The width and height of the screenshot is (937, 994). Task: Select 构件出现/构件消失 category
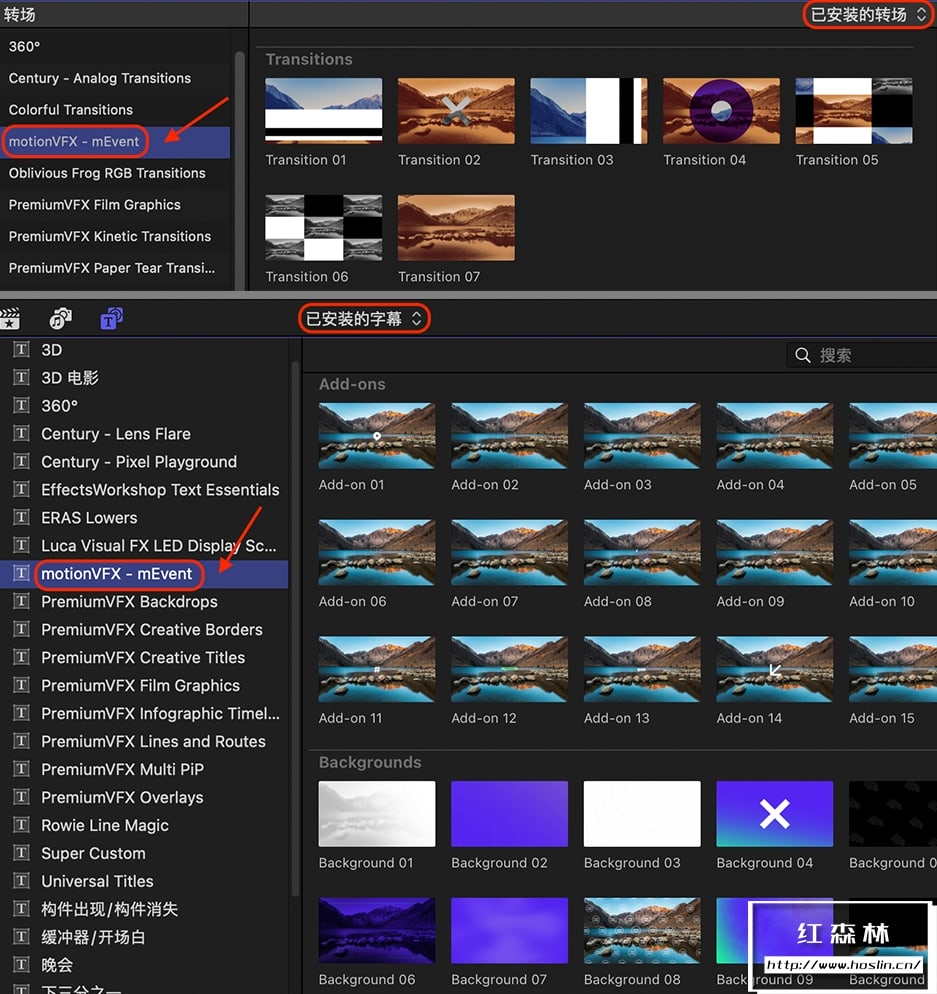(x=145, y=909)
